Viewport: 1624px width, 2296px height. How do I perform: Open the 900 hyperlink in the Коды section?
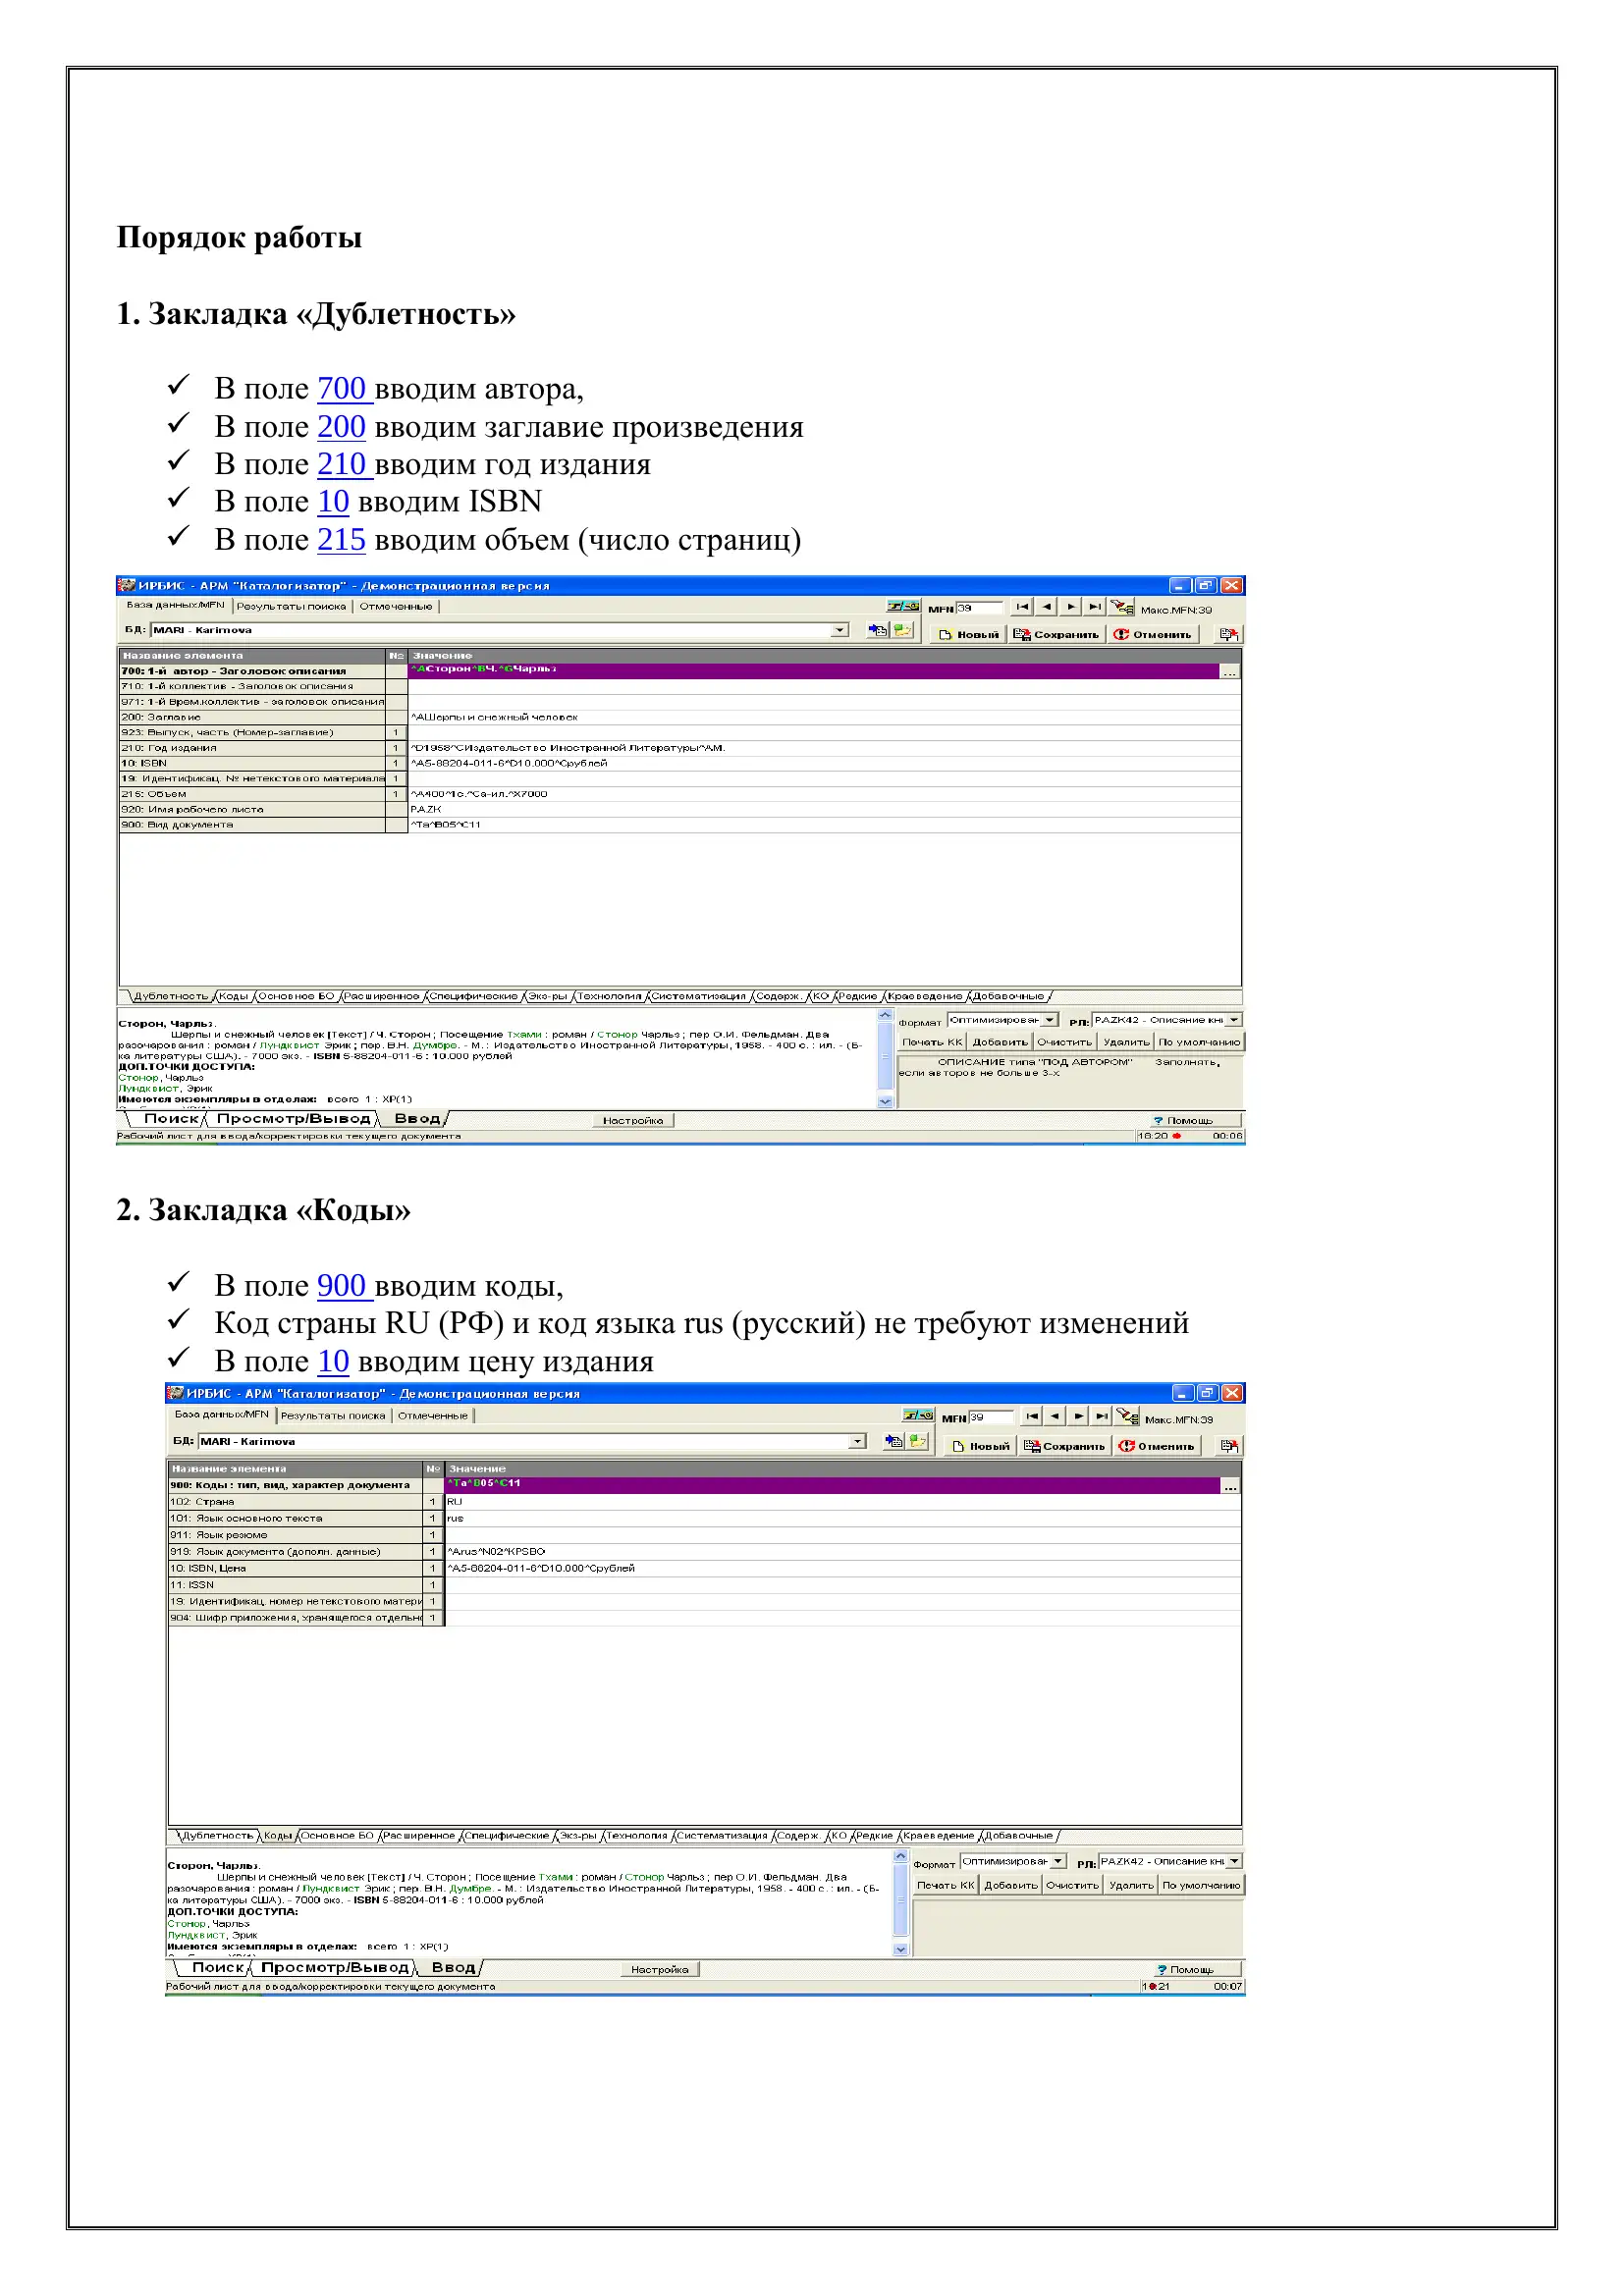[x=345, y=1286]
